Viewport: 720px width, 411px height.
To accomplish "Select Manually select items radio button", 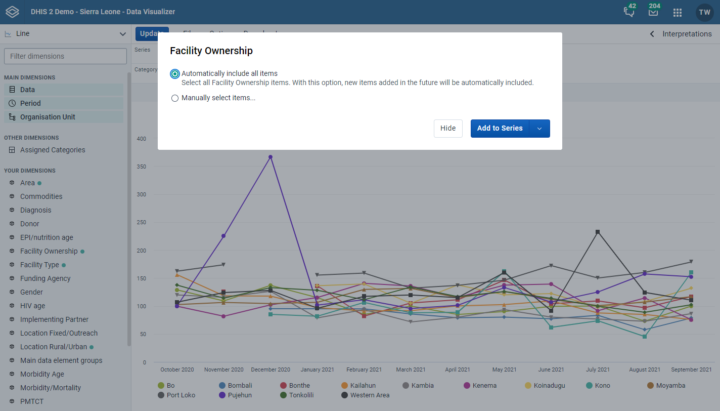I will click(x=174, y=98).
